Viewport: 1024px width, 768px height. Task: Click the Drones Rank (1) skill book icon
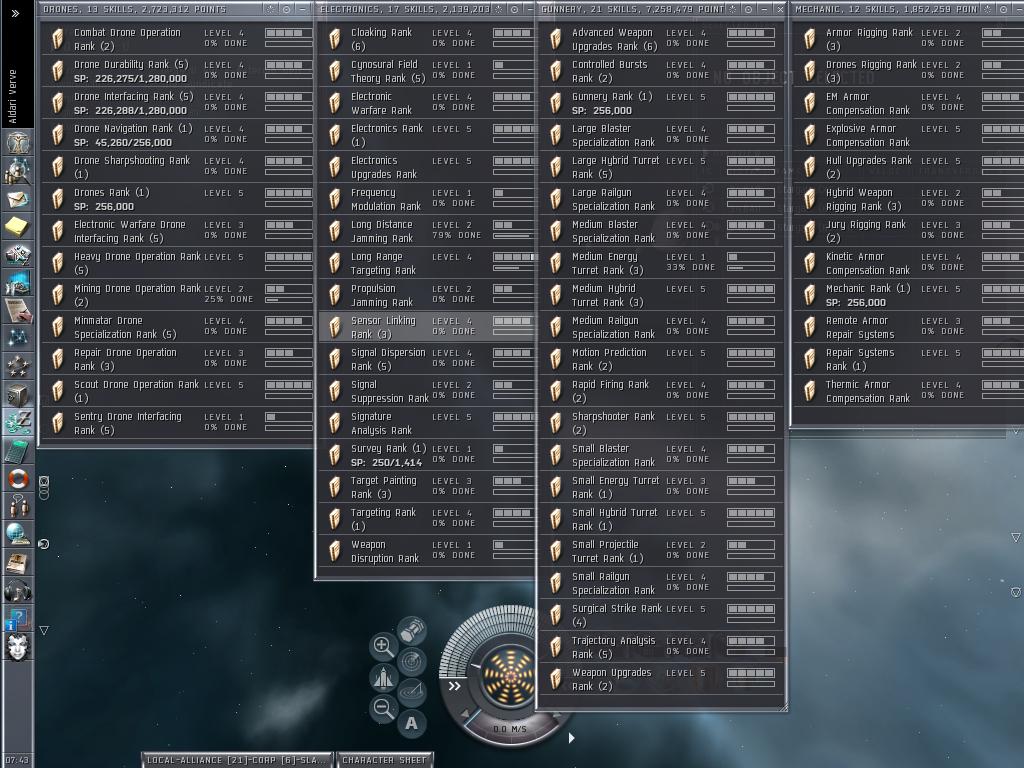click(x=57, y=199)
